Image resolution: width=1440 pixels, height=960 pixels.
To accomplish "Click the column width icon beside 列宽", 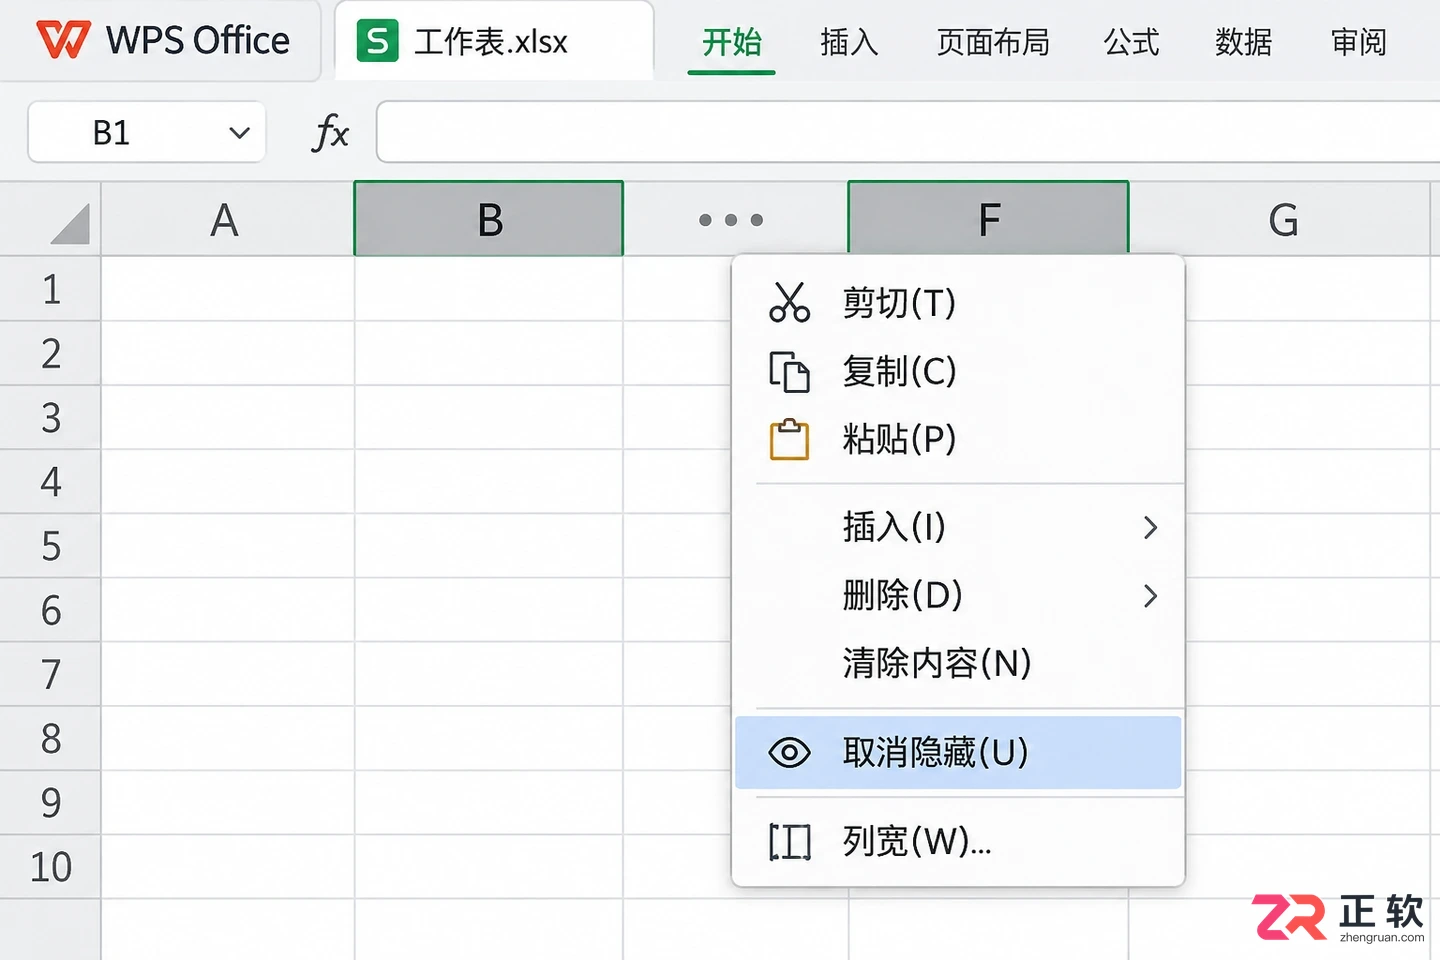I will coord(789,842).
